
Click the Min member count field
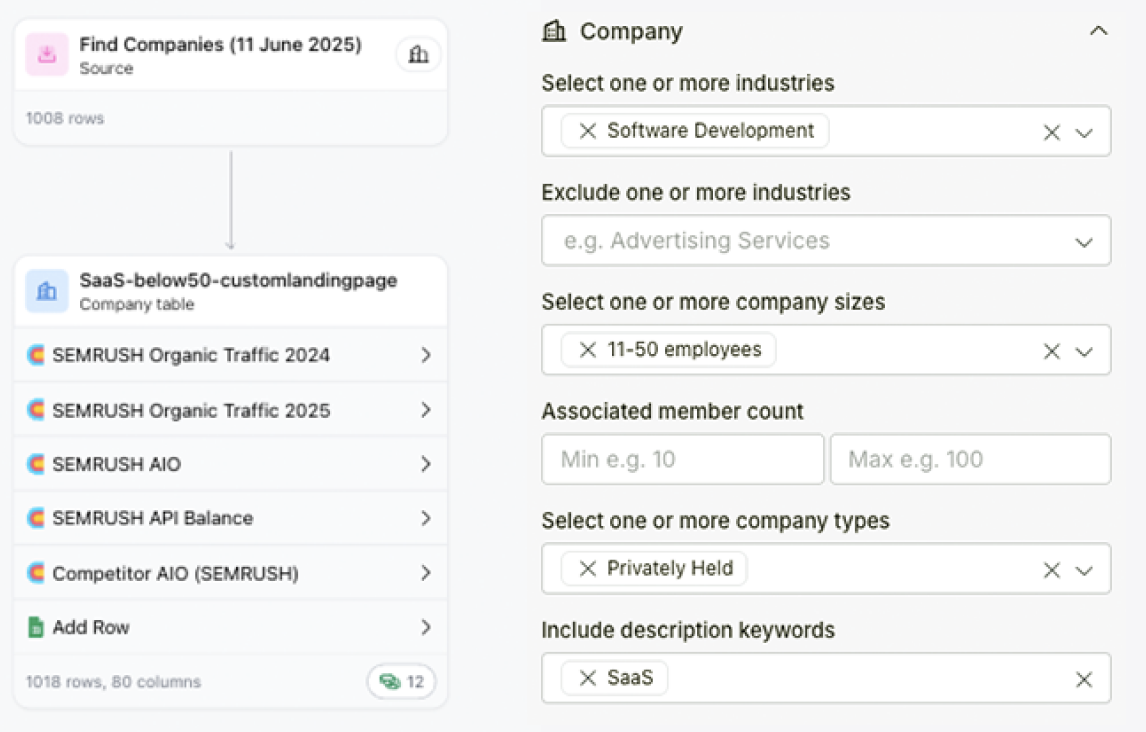683,460
